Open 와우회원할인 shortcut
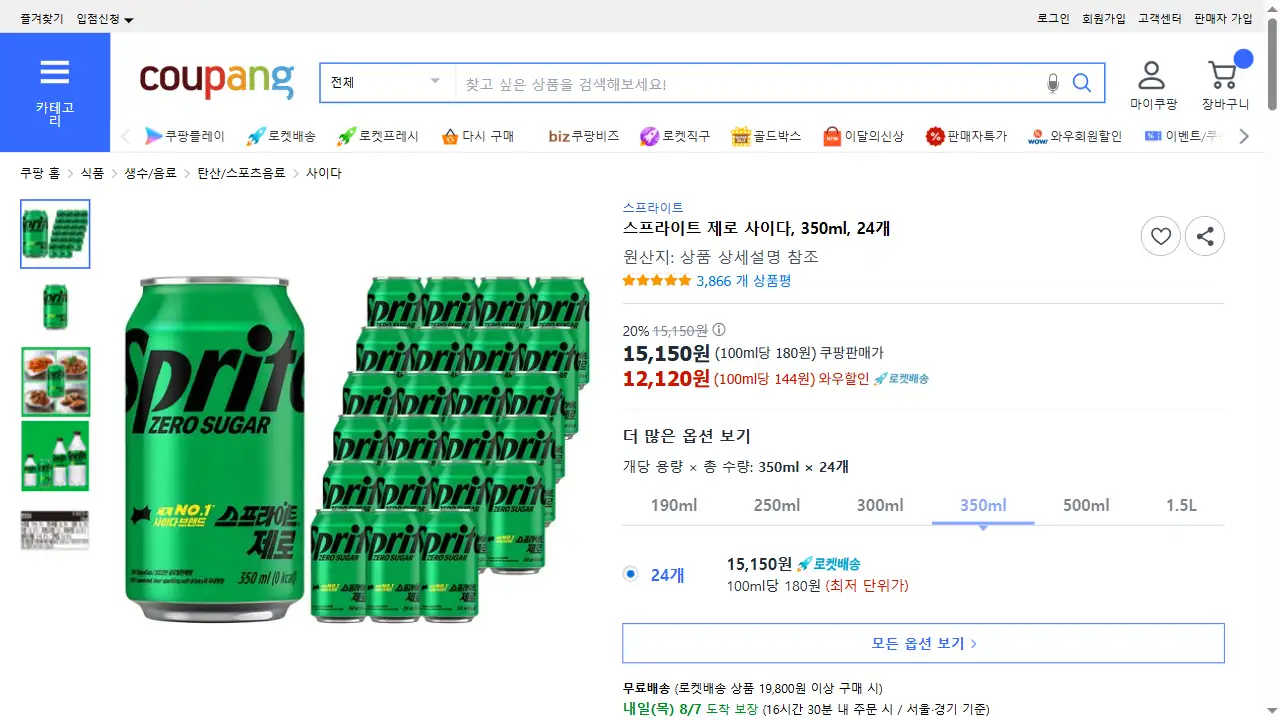 pyautogui.click(x=1075, y=136)
